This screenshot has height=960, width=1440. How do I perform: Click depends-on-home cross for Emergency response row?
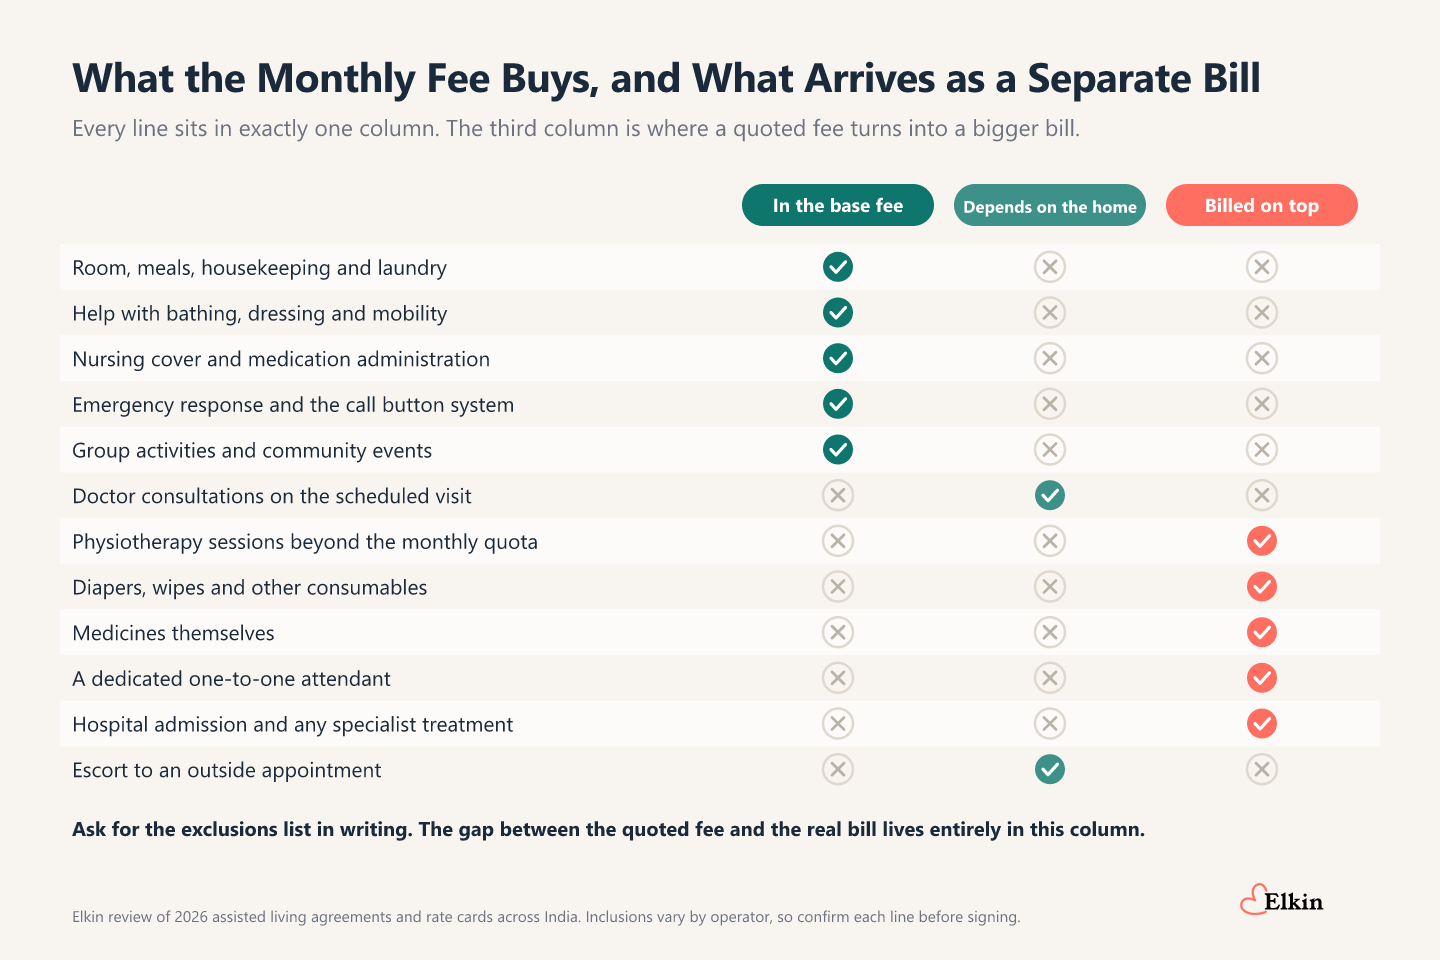coord(1050,404)
